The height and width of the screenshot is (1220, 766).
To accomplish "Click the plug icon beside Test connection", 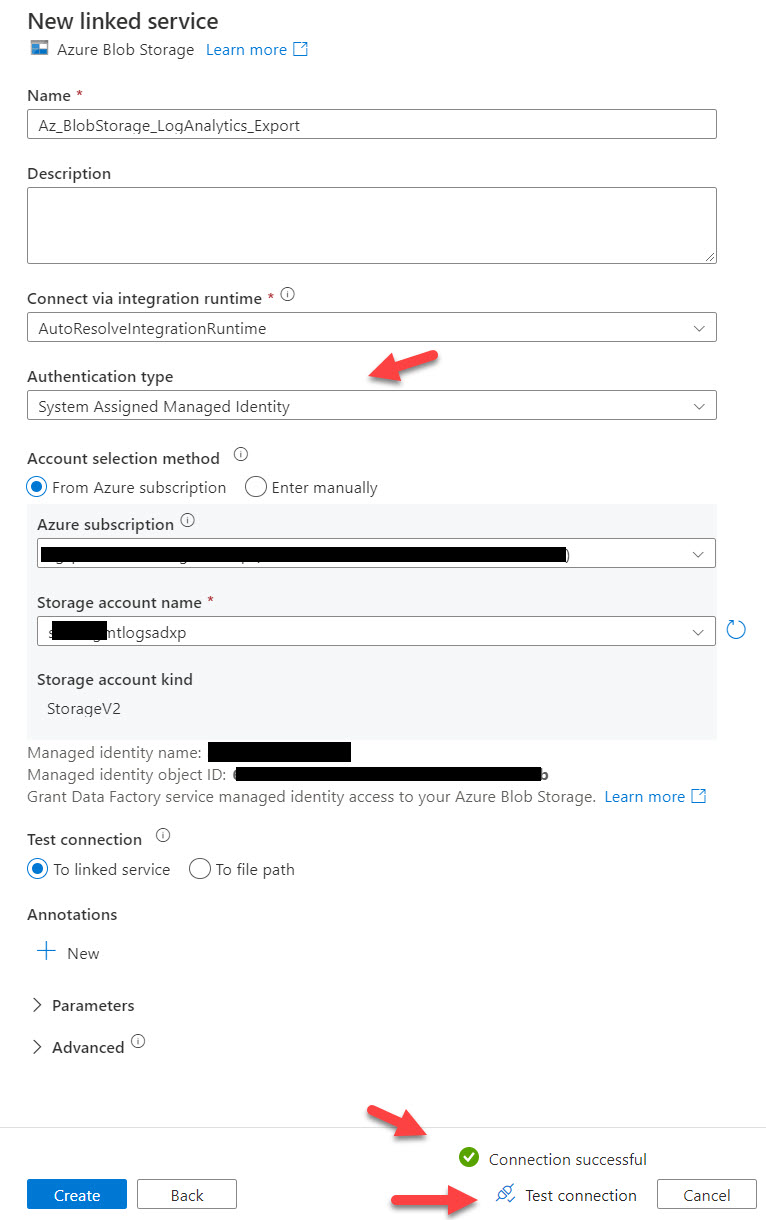I will click(504, 1194).
